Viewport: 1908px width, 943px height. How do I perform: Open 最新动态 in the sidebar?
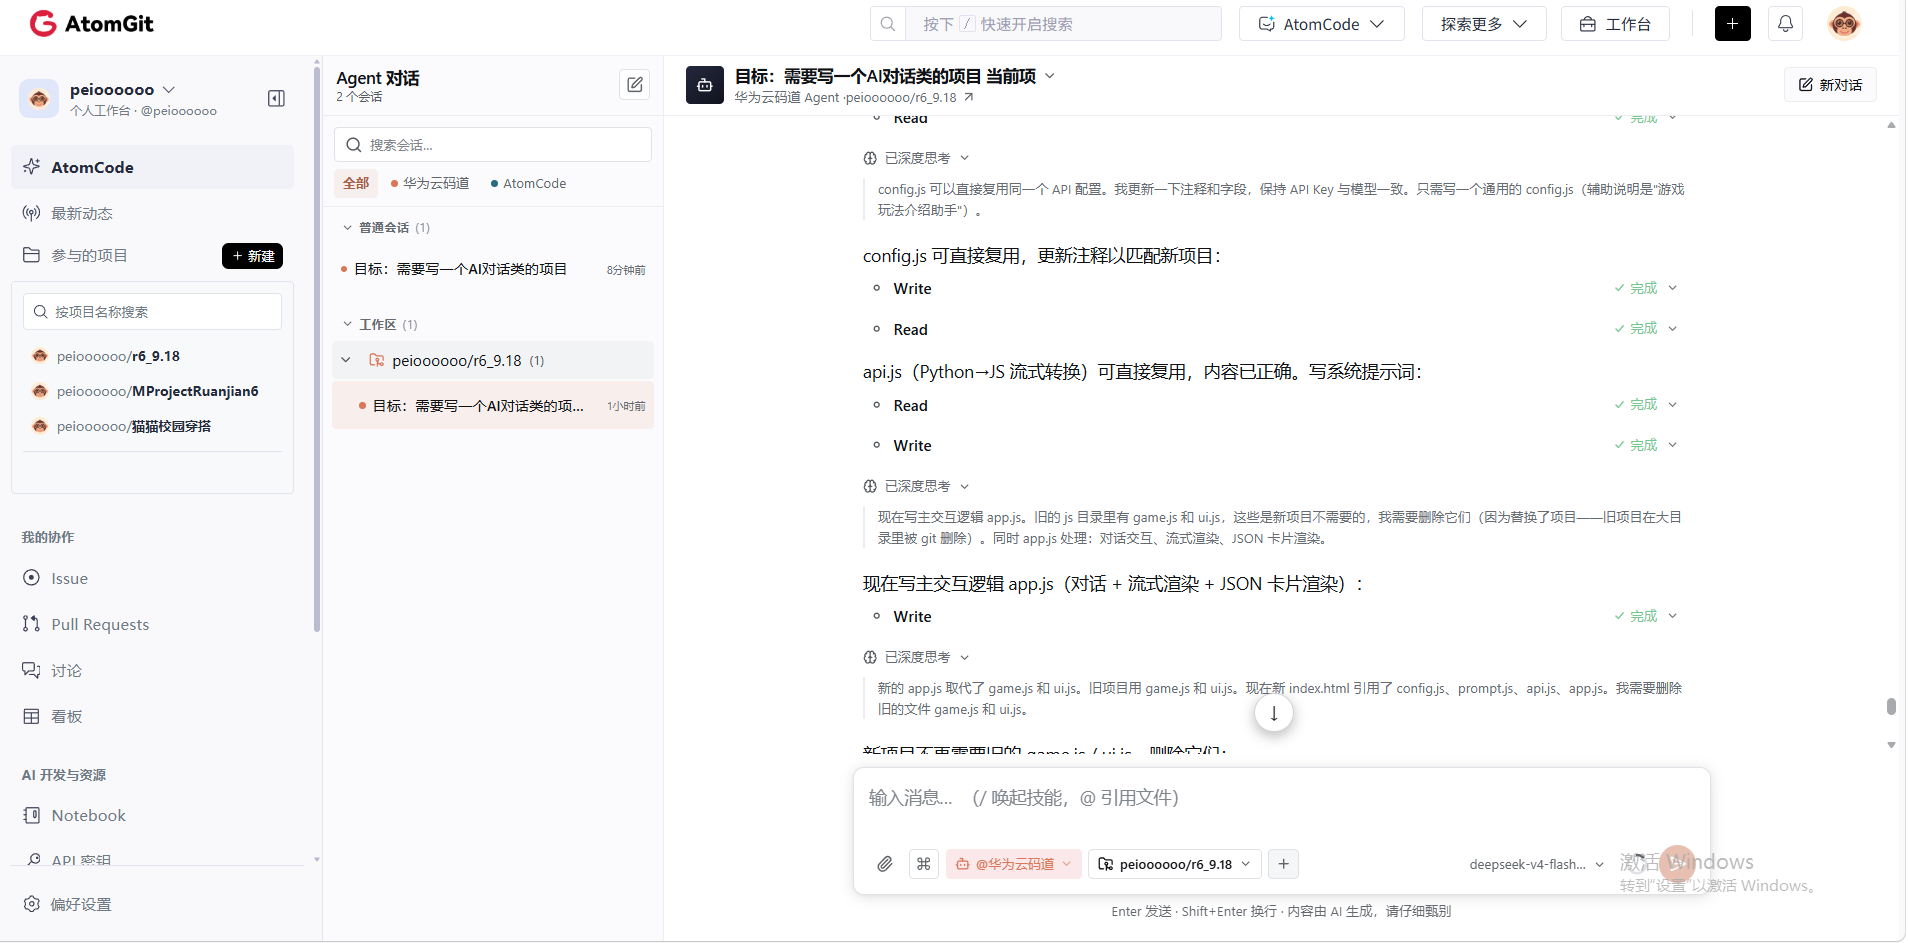click(x=82, y=213)
